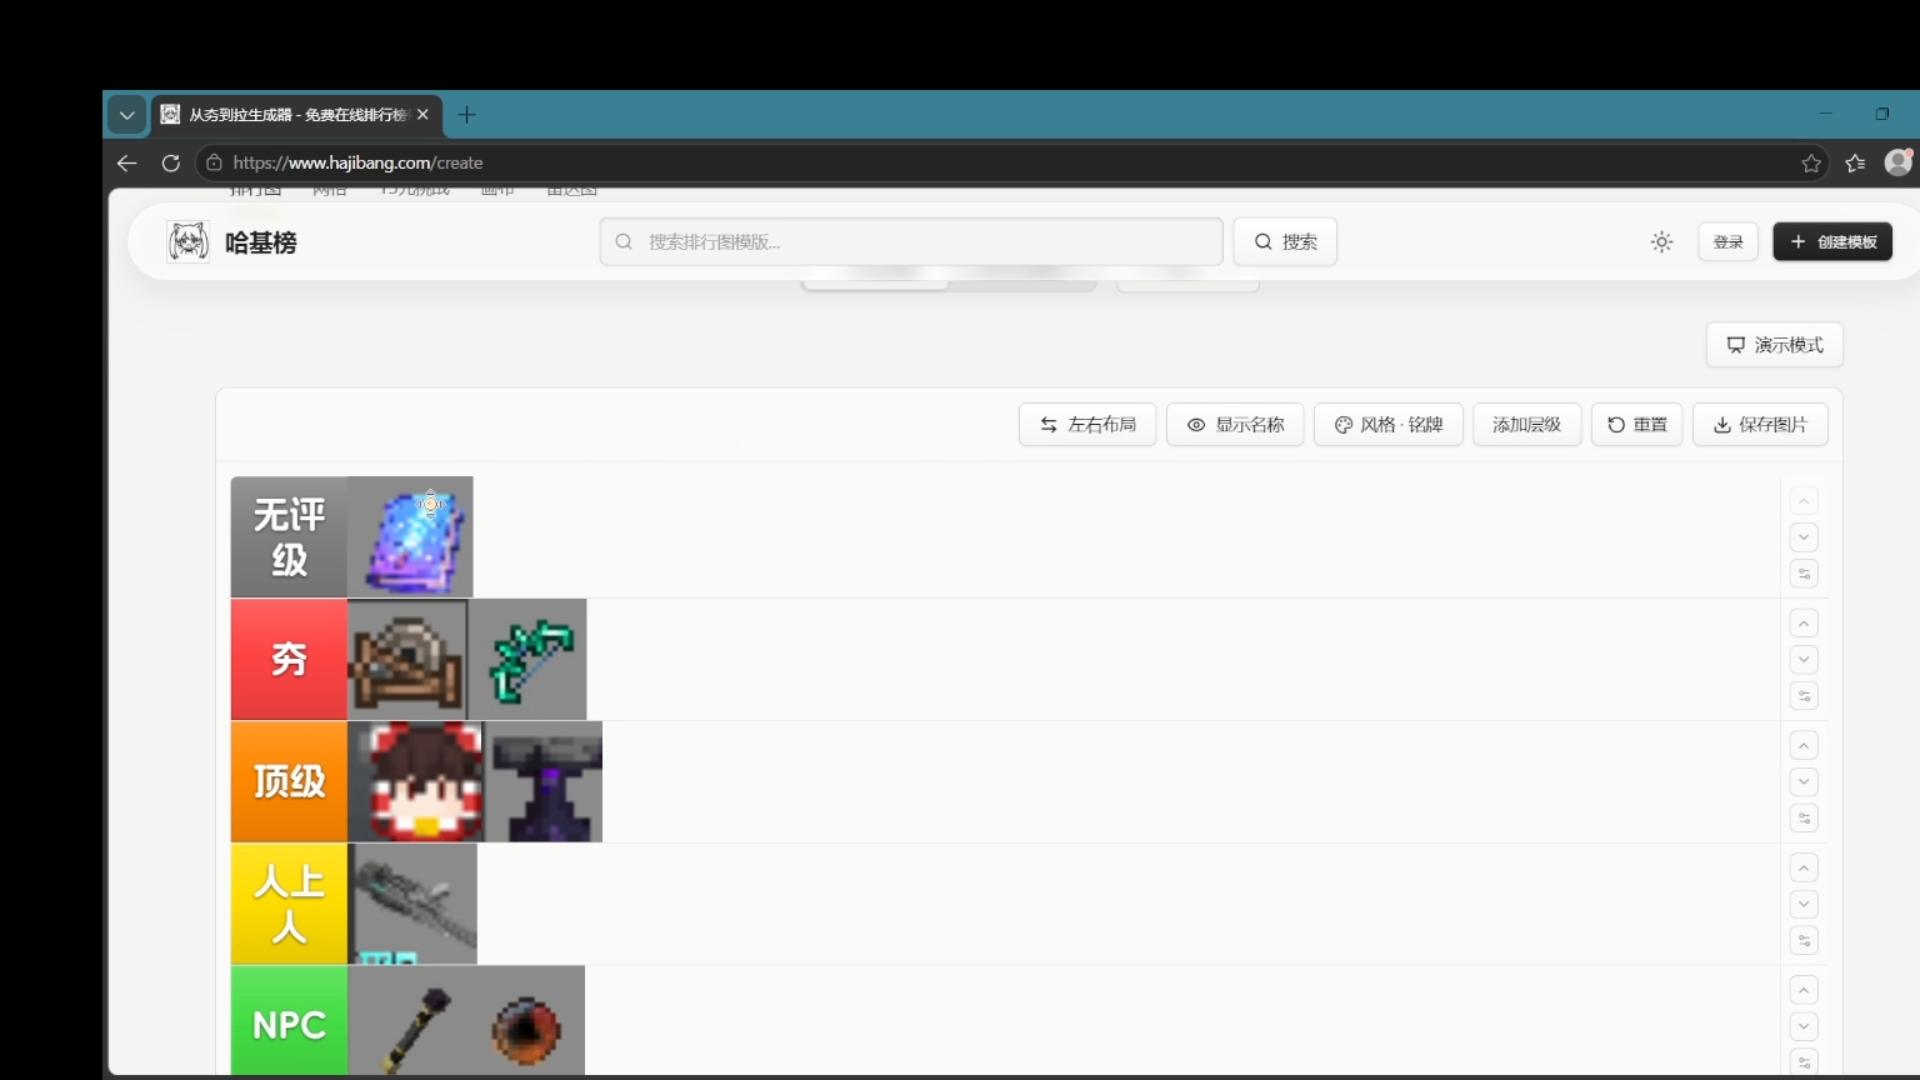Open settings for the 无评级 row

click(1804, 574)
